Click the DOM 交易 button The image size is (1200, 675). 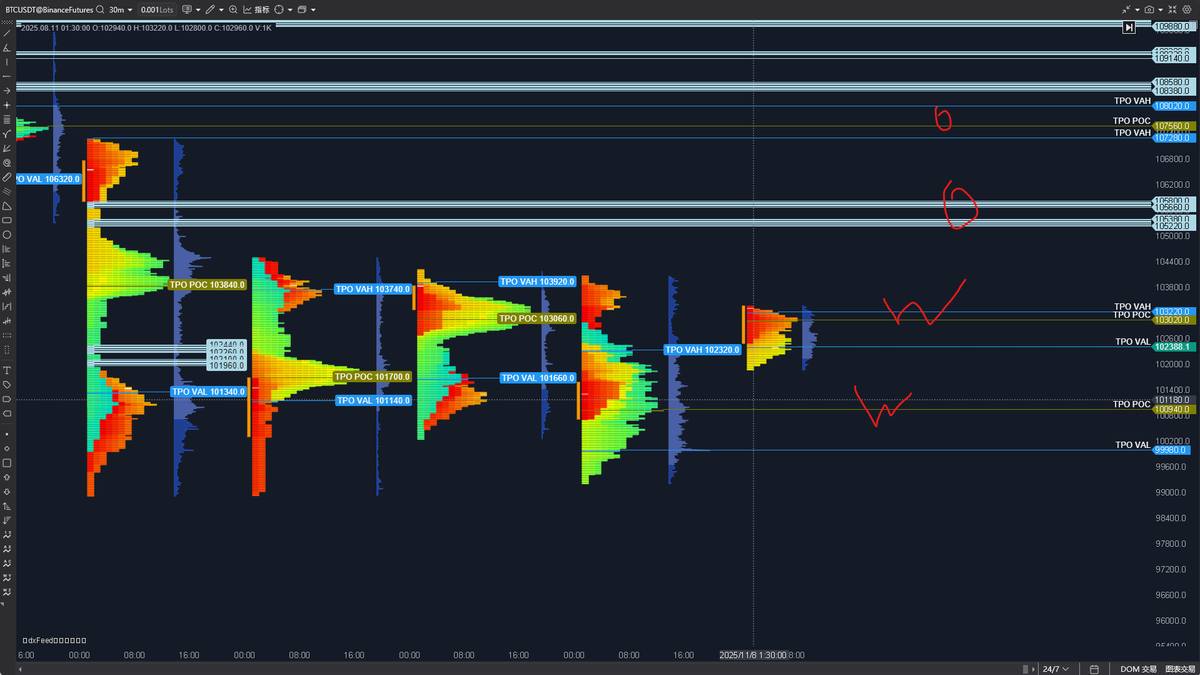click(1138, 669)
